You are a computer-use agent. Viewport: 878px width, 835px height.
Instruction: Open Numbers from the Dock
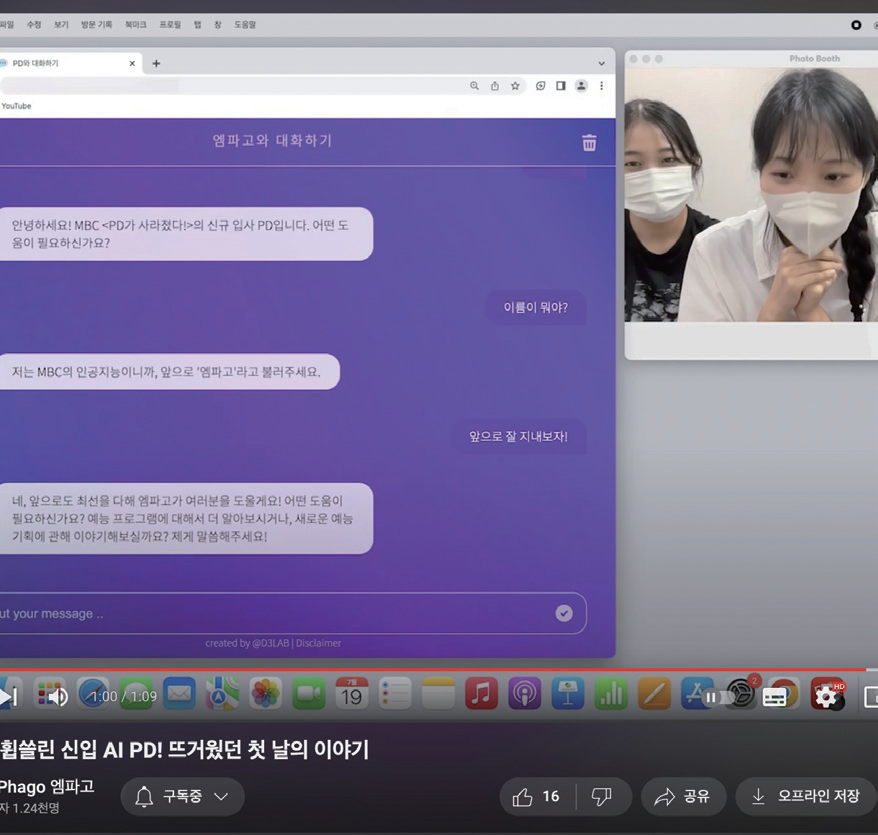pyautogui.click(x=611, y=693)
